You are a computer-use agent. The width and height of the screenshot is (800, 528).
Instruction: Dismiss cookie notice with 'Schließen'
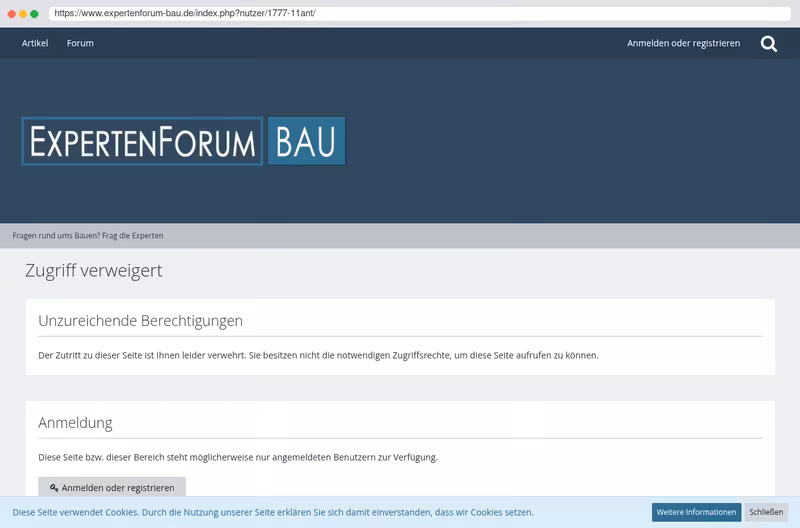click(x=766, y=512)
